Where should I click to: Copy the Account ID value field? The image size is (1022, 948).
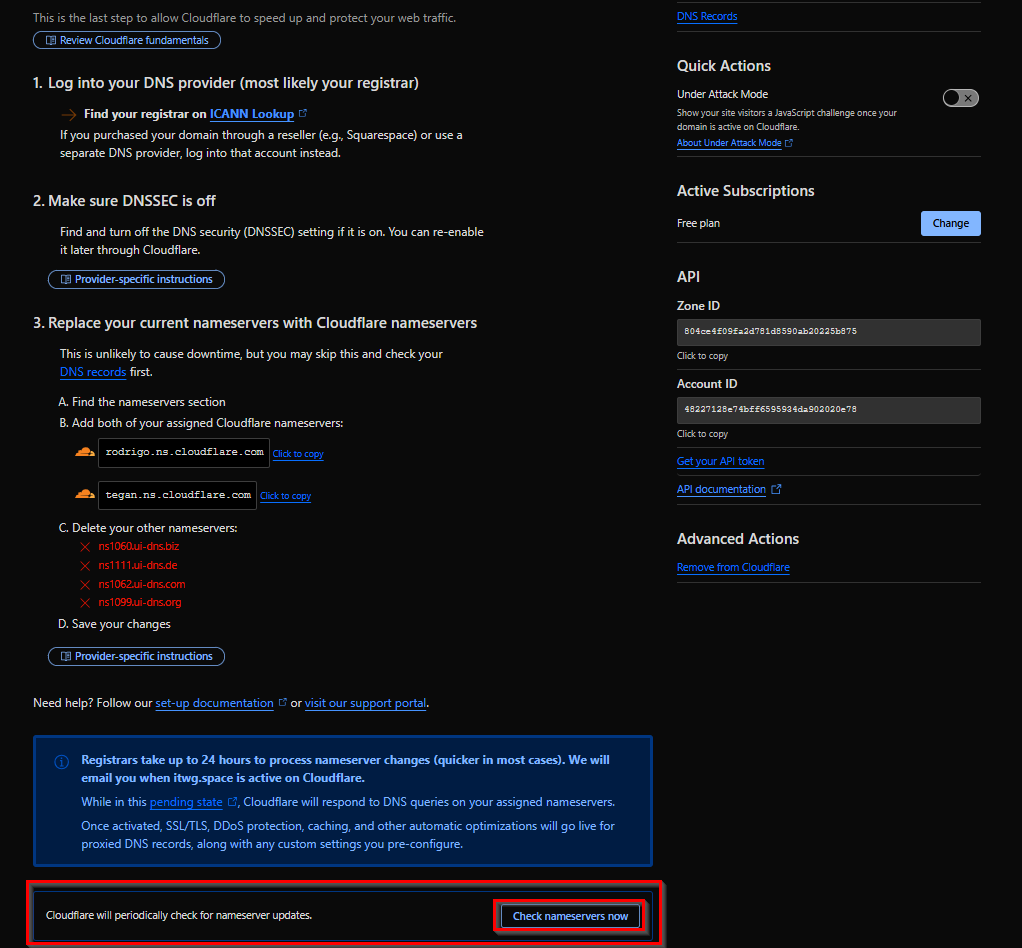click(x=828, y=411)
